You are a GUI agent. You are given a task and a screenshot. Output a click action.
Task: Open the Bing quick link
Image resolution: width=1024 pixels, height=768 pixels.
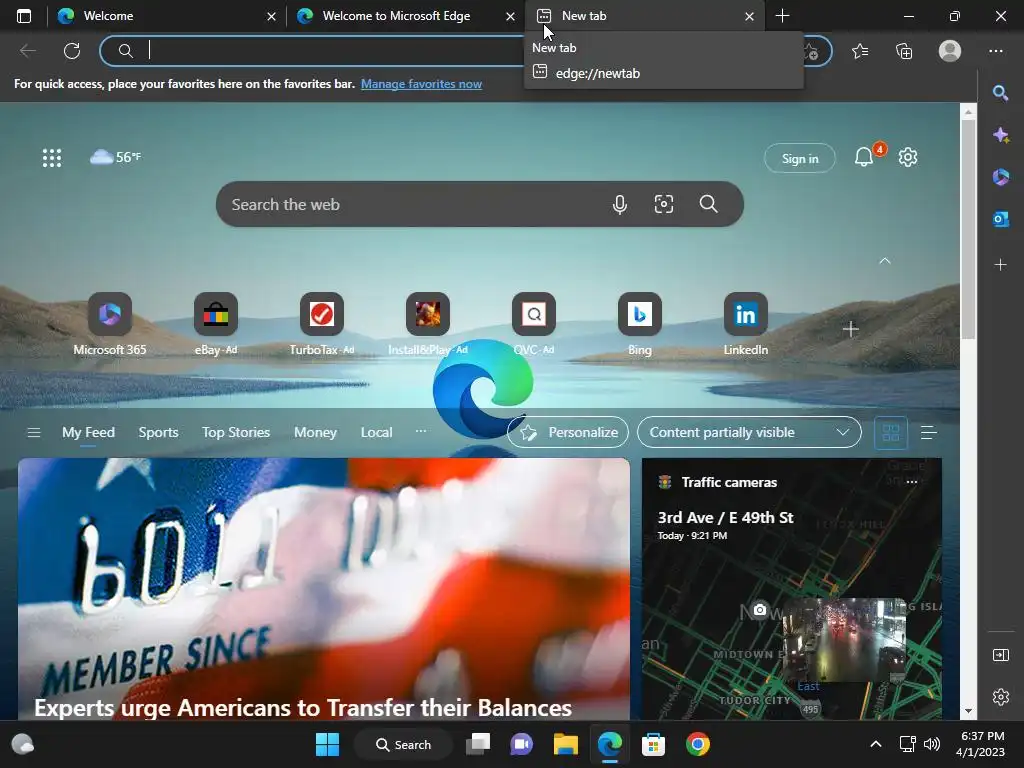639,325
